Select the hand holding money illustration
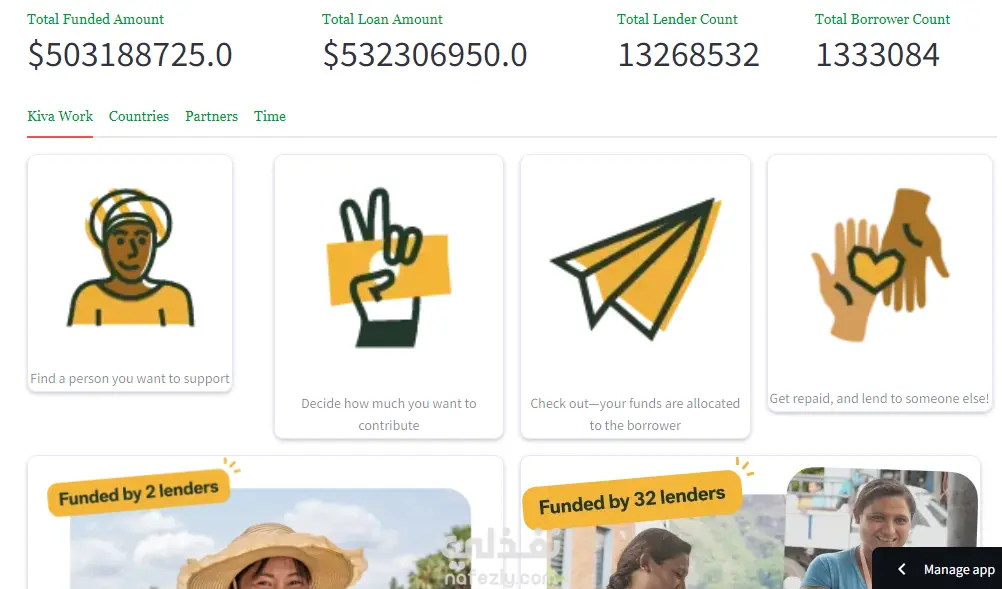Screen dimensions: 1002x589 [x=389, y=268]
